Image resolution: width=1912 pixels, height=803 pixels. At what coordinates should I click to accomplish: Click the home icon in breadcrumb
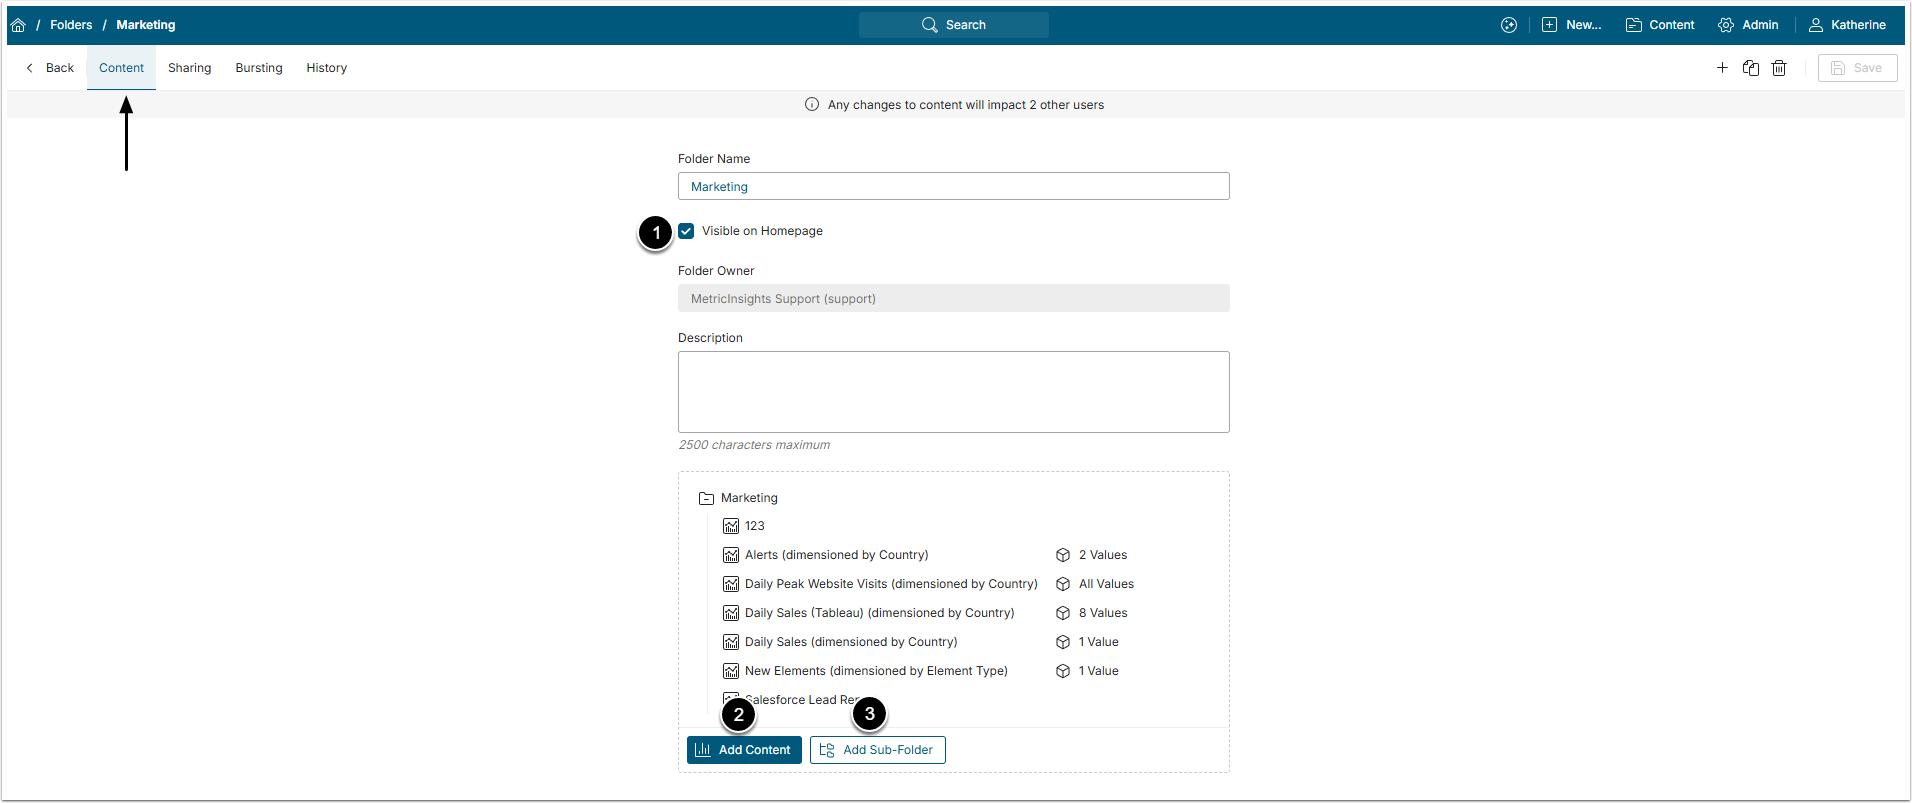[x=18, y=25]
